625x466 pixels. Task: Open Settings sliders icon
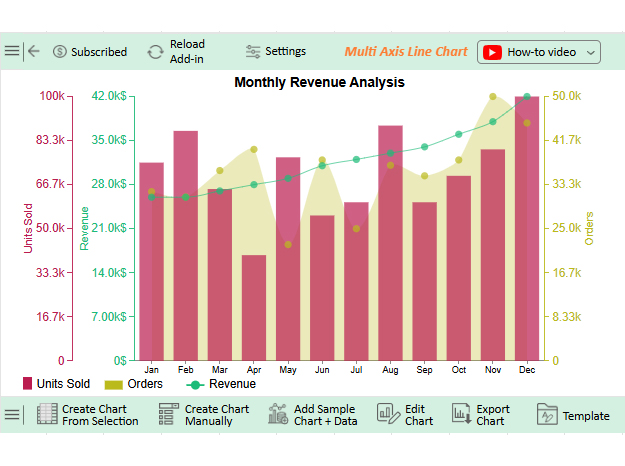[253, 52]
